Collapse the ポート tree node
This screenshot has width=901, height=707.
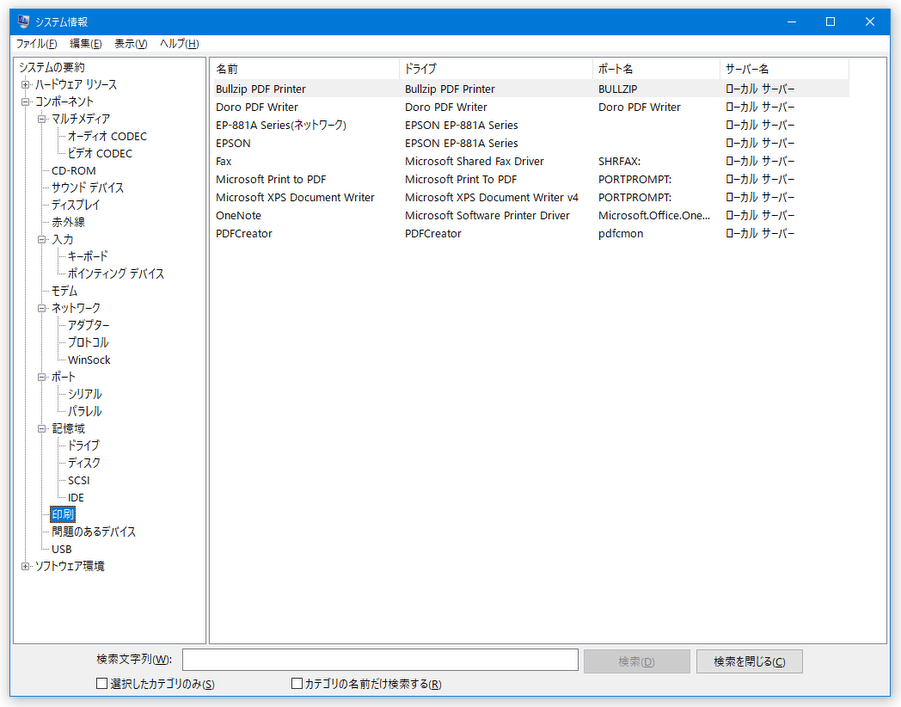(x=41, y=378)
